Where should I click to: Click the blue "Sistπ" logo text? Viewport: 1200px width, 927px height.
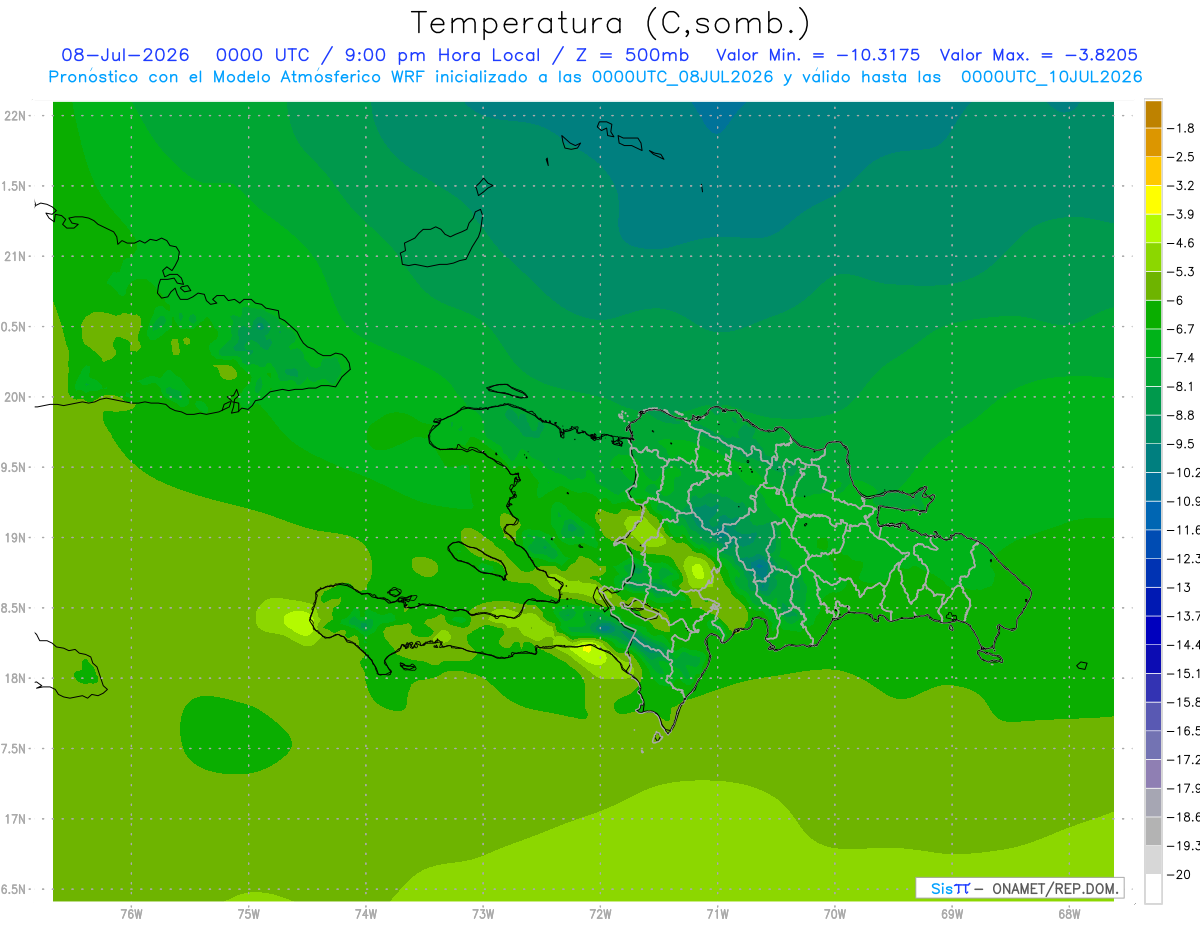pyautogui.click(x=950, y=888)
